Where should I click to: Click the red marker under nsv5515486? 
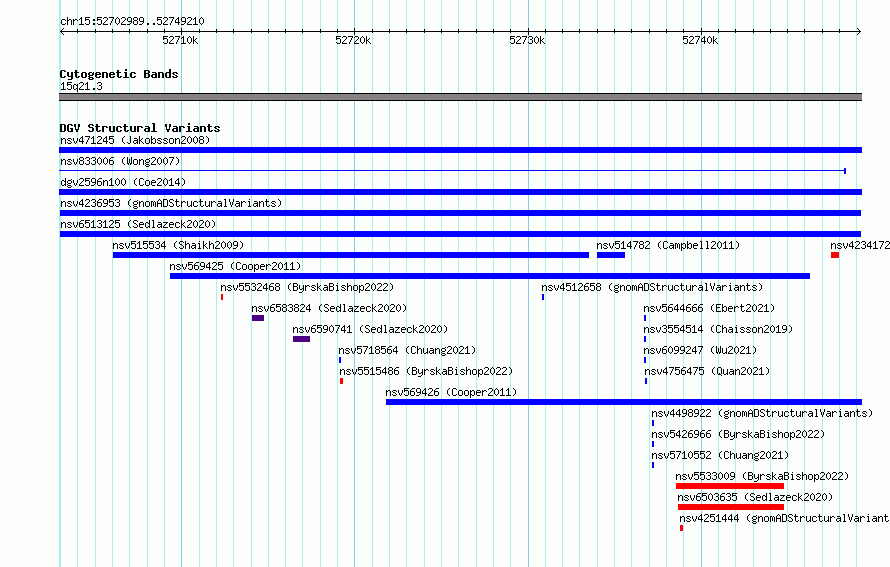[x=342, y=381]
